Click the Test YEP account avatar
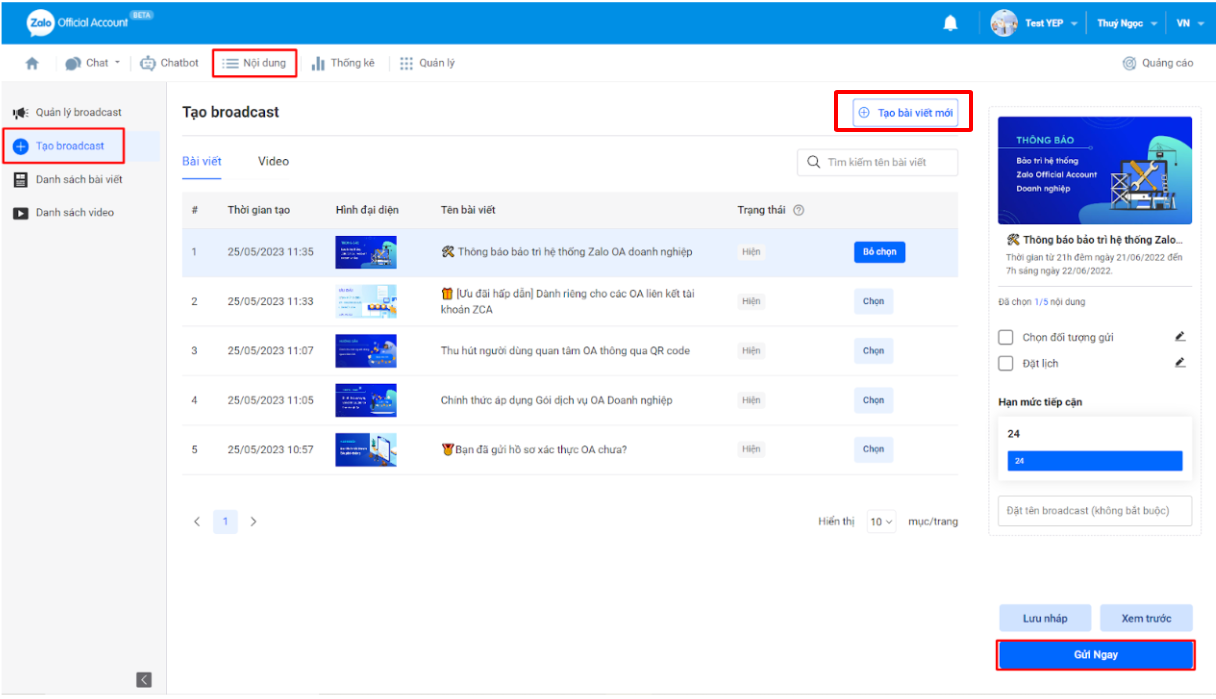1216x699 pixels. [1004, 23]
